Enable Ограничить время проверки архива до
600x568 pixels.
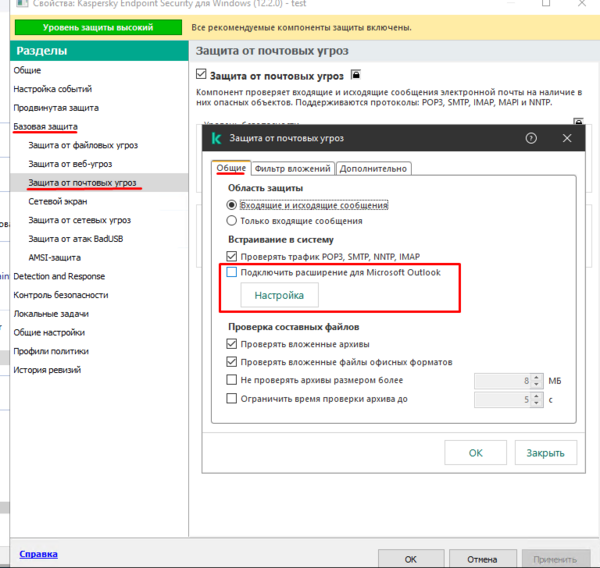[231, 398]
